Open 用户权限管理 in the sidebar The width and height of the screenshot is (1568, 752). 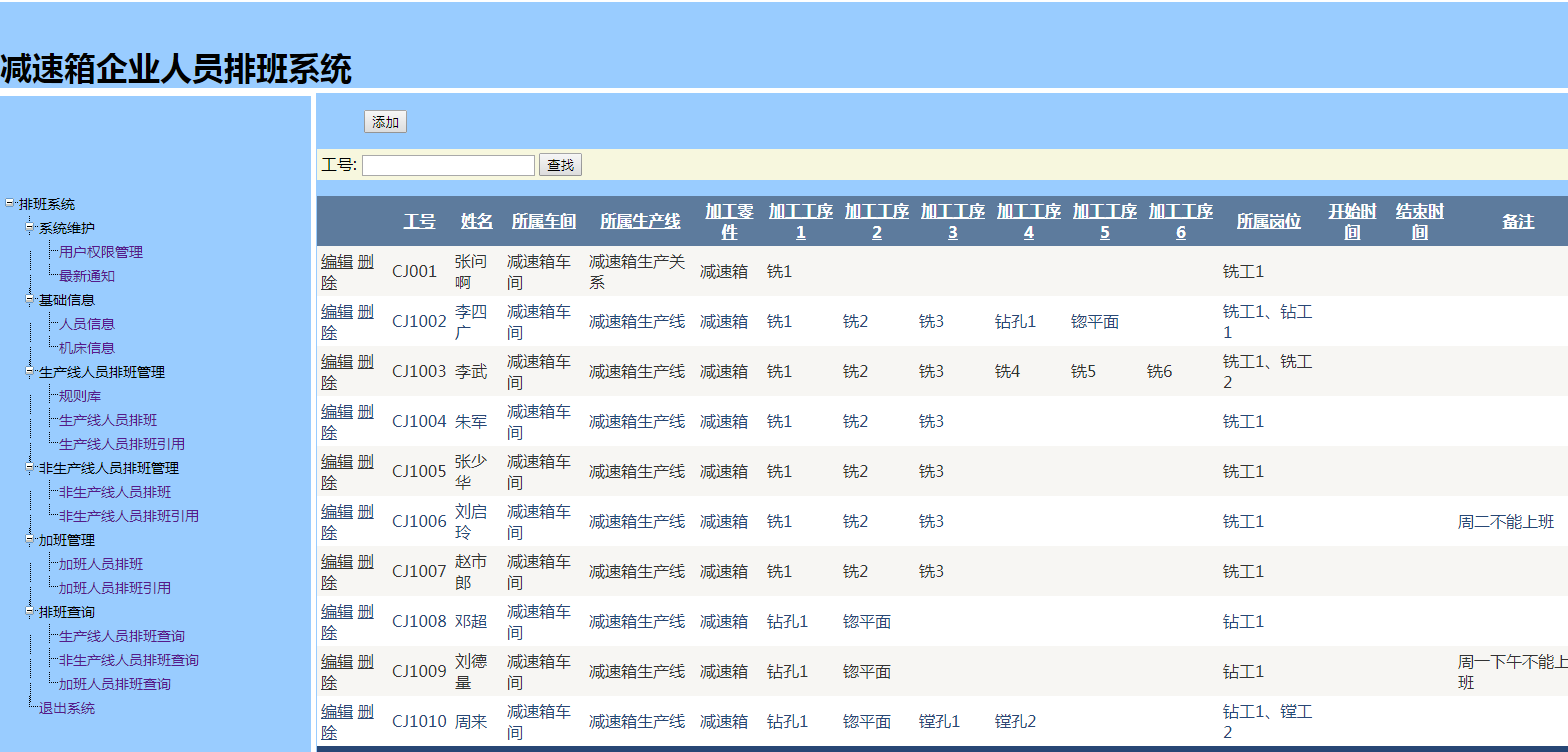(x=100, y=252)
